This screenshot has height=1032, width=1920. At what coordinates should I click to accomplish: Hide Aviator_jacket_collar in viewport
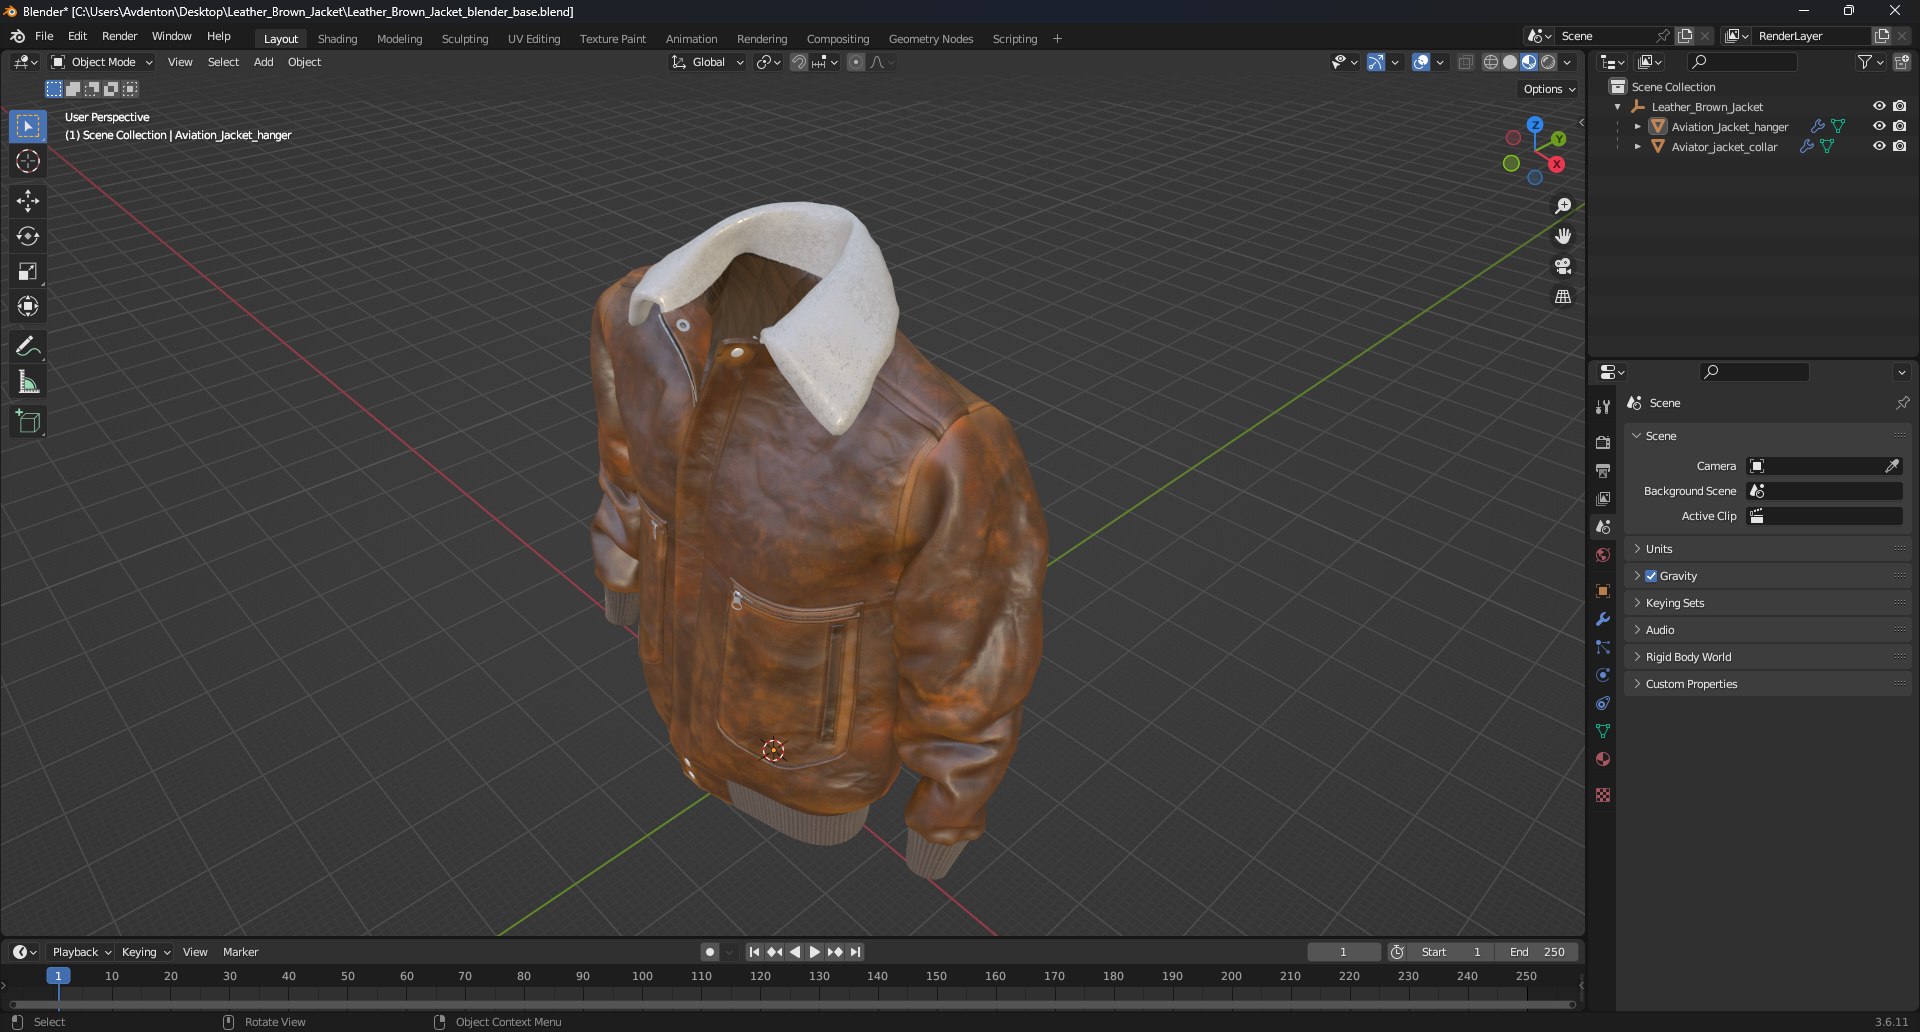click(1879, 146)
